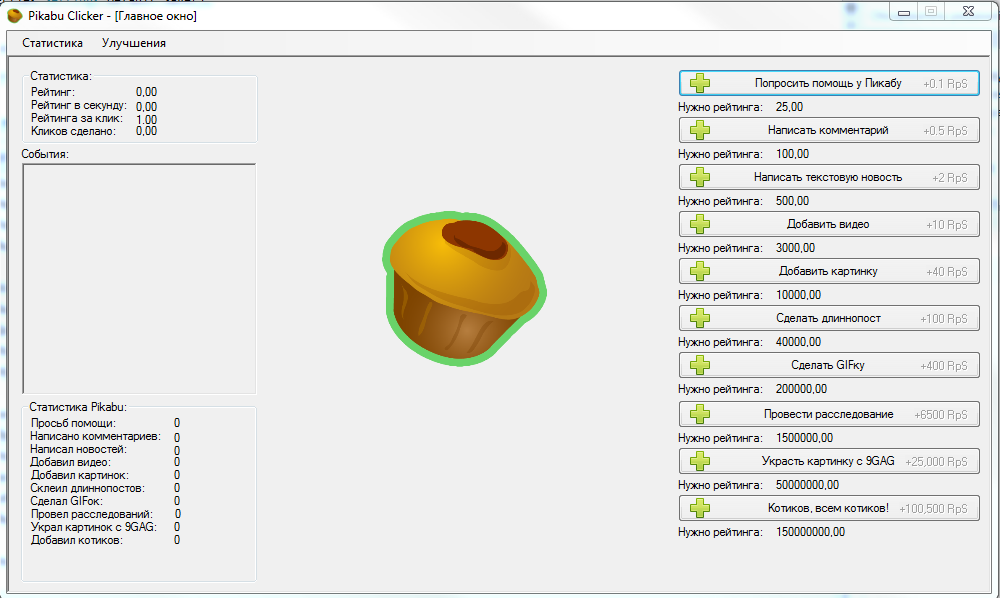Click plus icon beside Добавить видео
This screenshot has width=1000, height=598.
(700, 224)
